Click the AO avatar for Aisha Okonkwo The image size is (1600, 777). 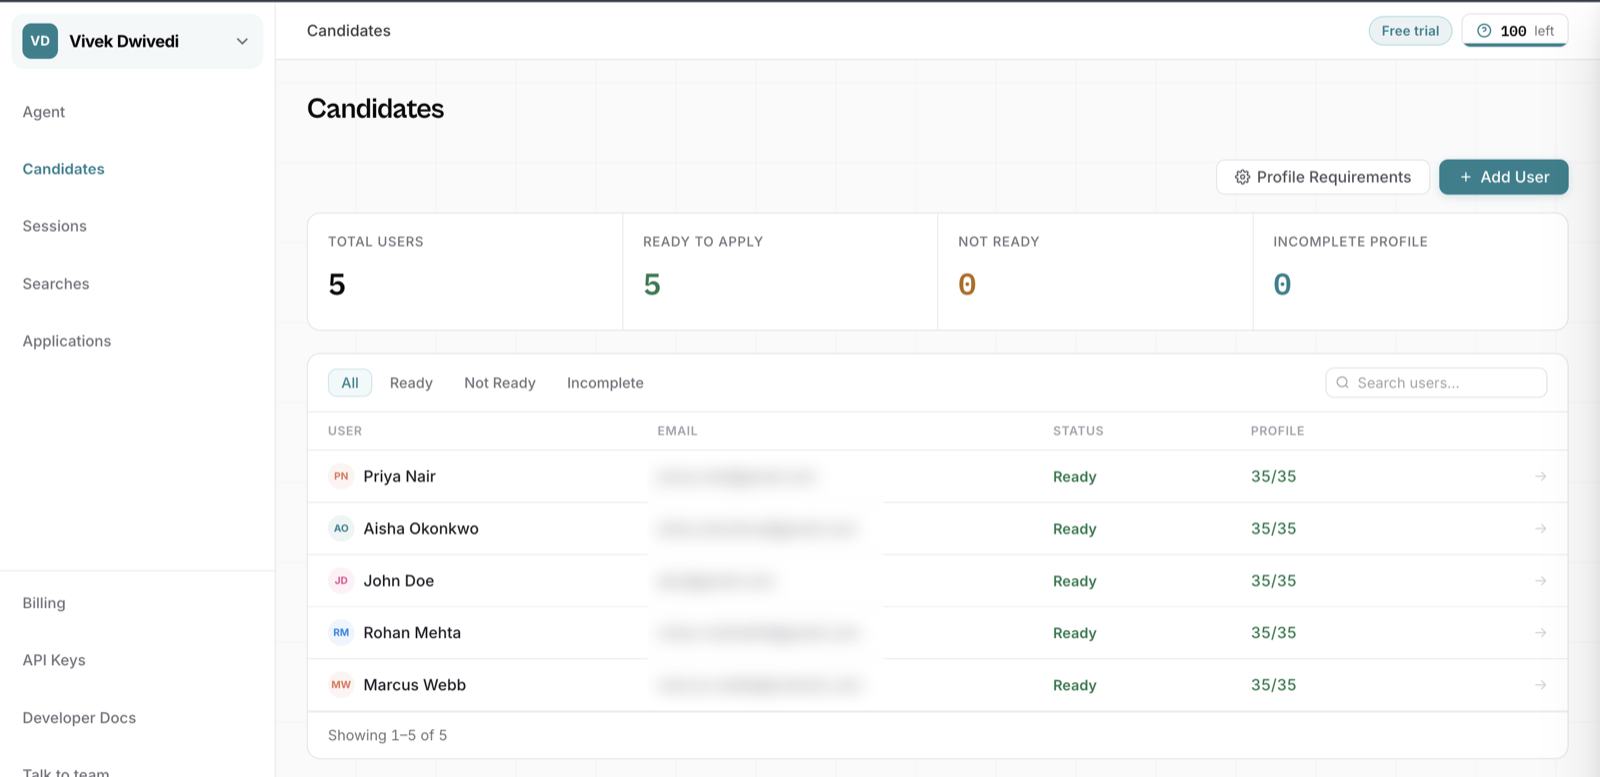coord(341,528)
